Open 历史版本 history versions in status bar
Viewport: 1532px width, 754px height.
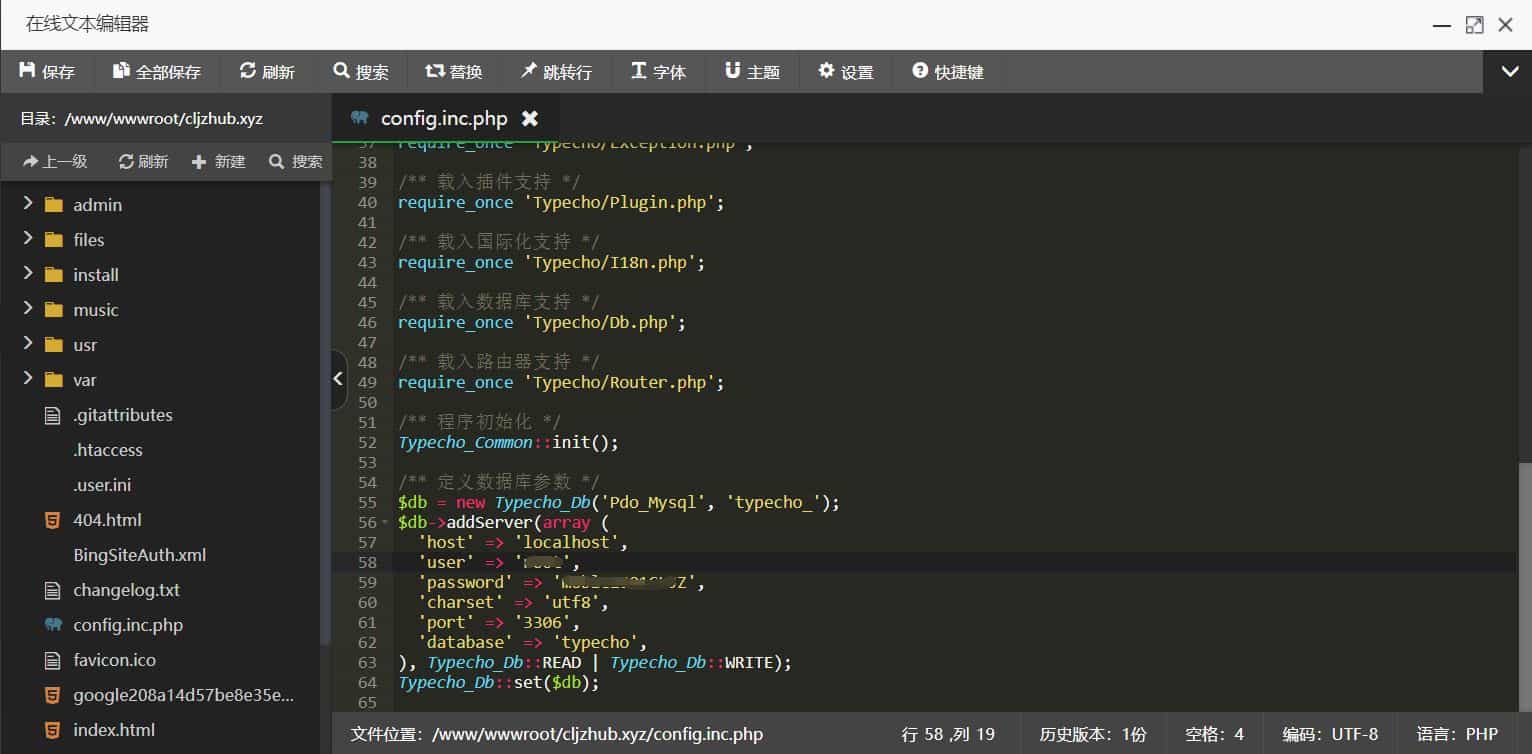tap(1093, 734)
